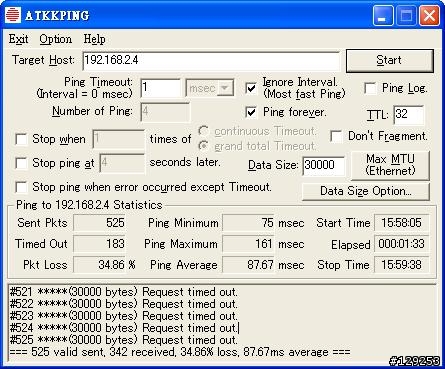
Task: Click the Pkt Loss value 34.86
Action: pos(99,265)
